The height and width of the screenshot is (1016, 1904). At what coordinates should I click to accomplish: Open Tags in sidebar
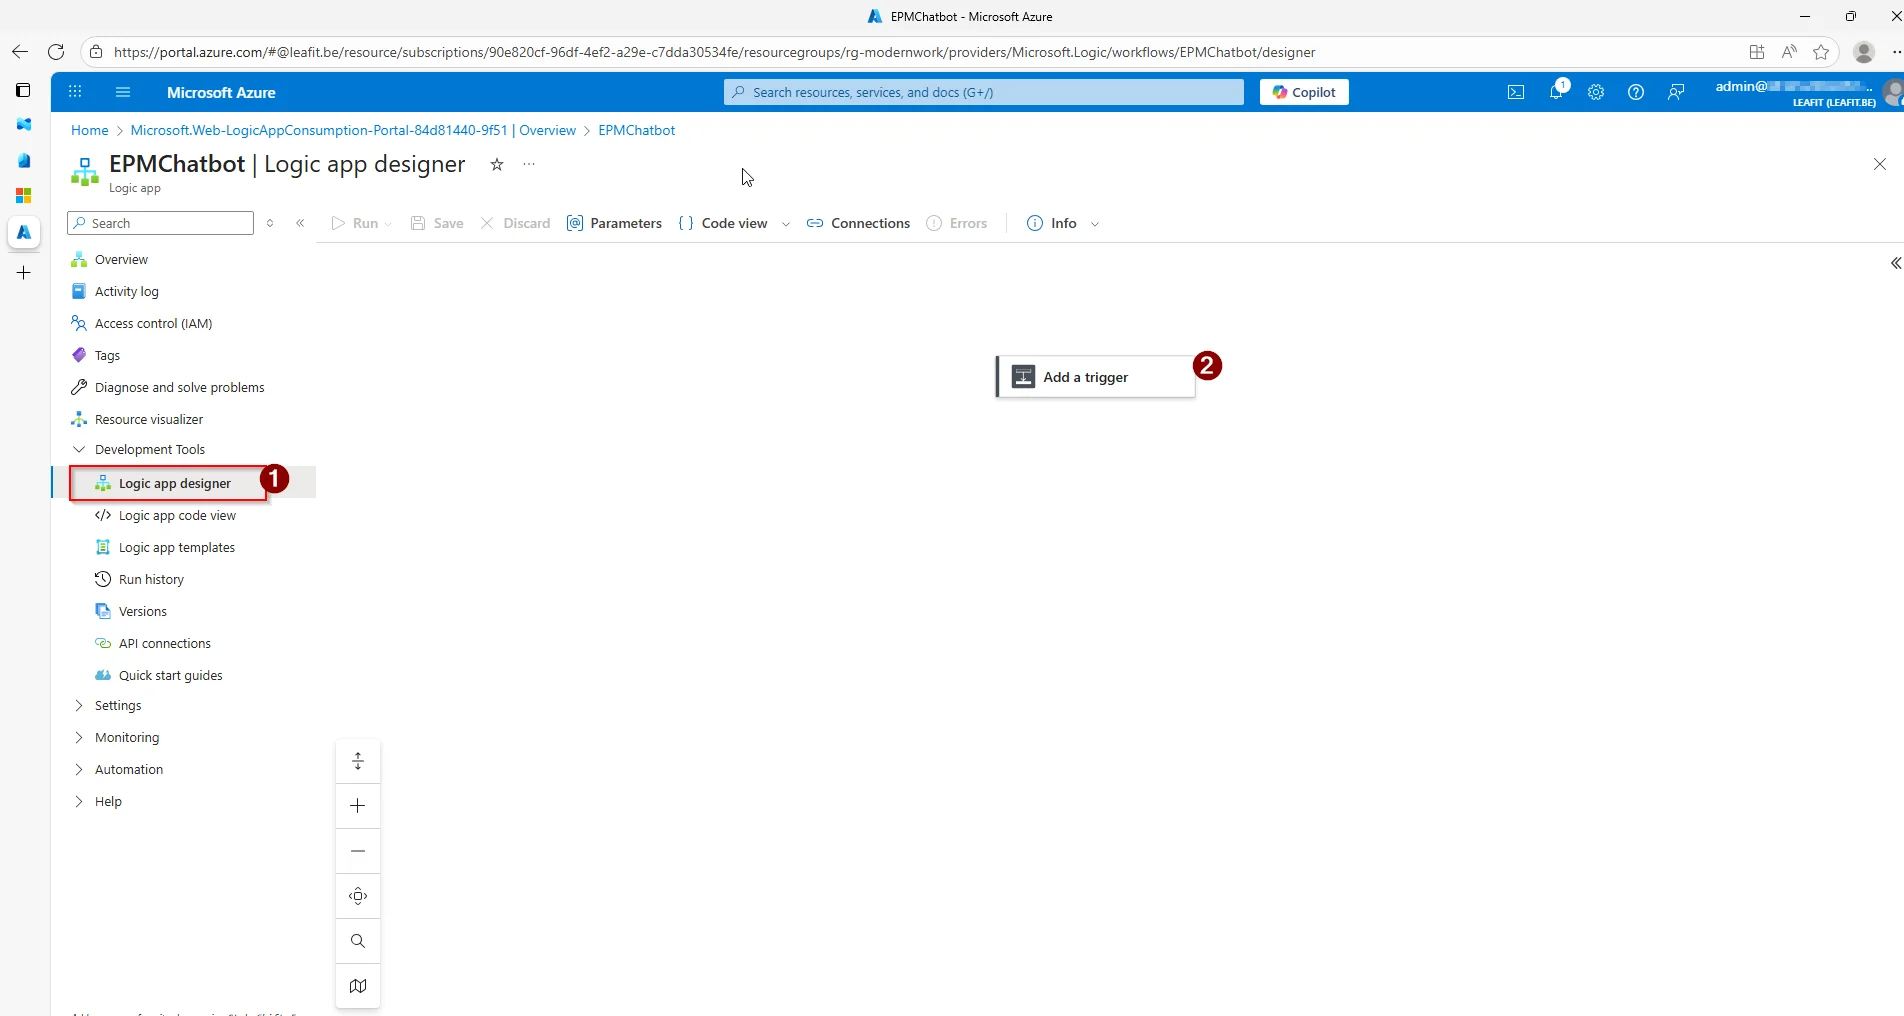click(107, 355)
